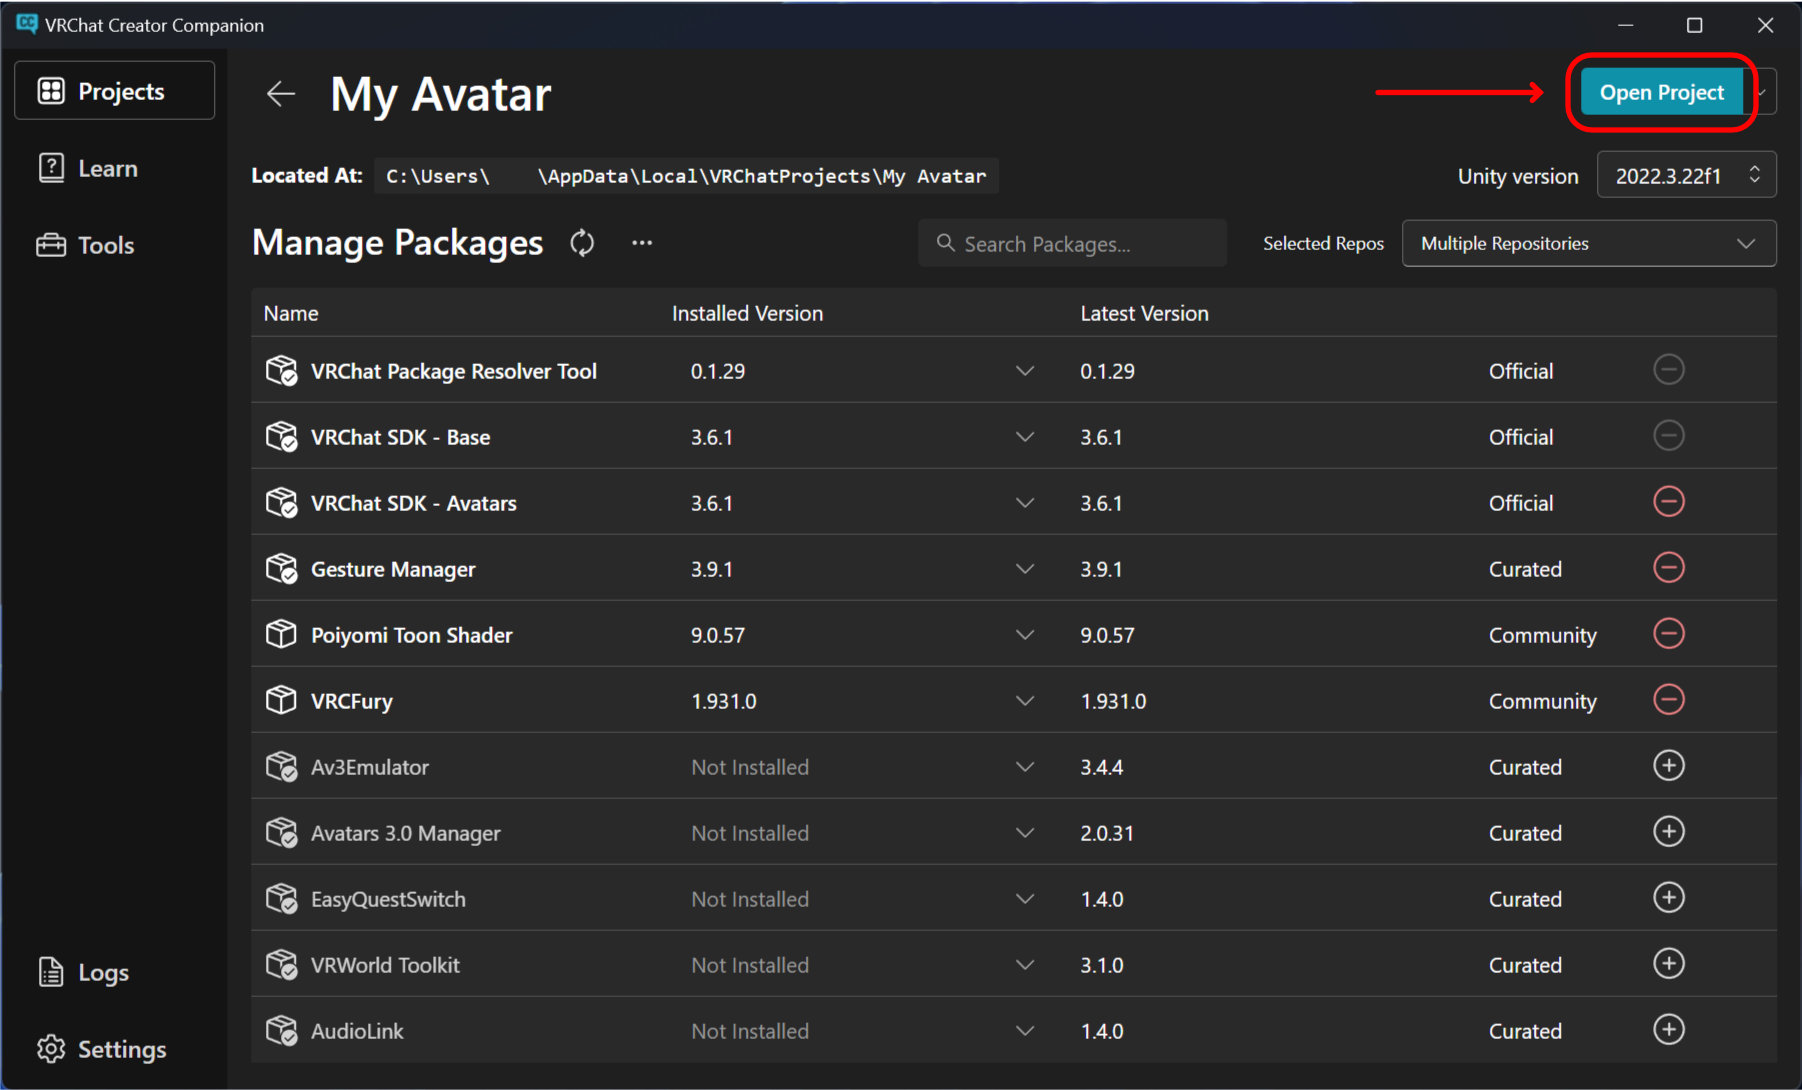Remove Poiyomi Toon Shader package

click(1668, 634)
